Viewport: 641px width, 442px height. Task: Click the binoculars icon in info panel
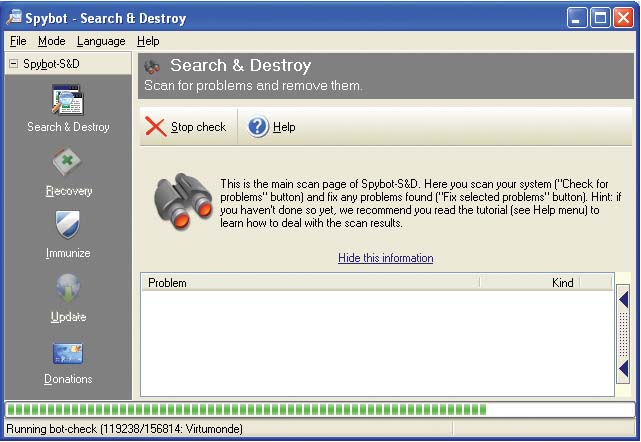(181, 202)
